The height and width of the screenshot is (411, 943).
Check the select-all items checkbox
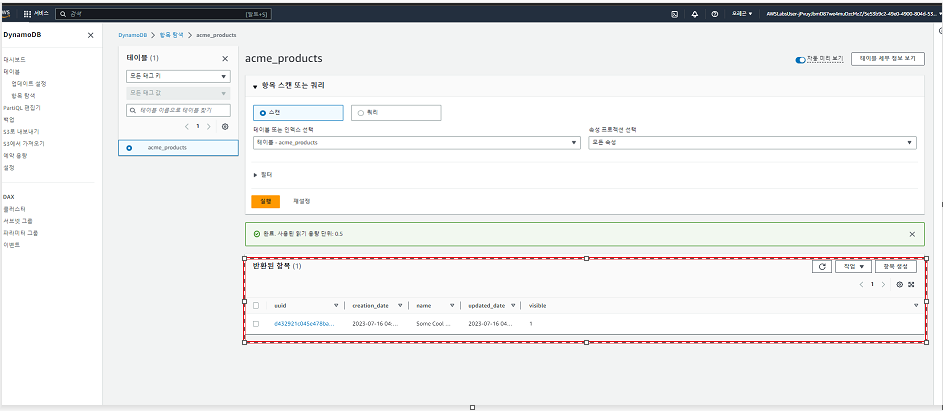click(256, 305)
